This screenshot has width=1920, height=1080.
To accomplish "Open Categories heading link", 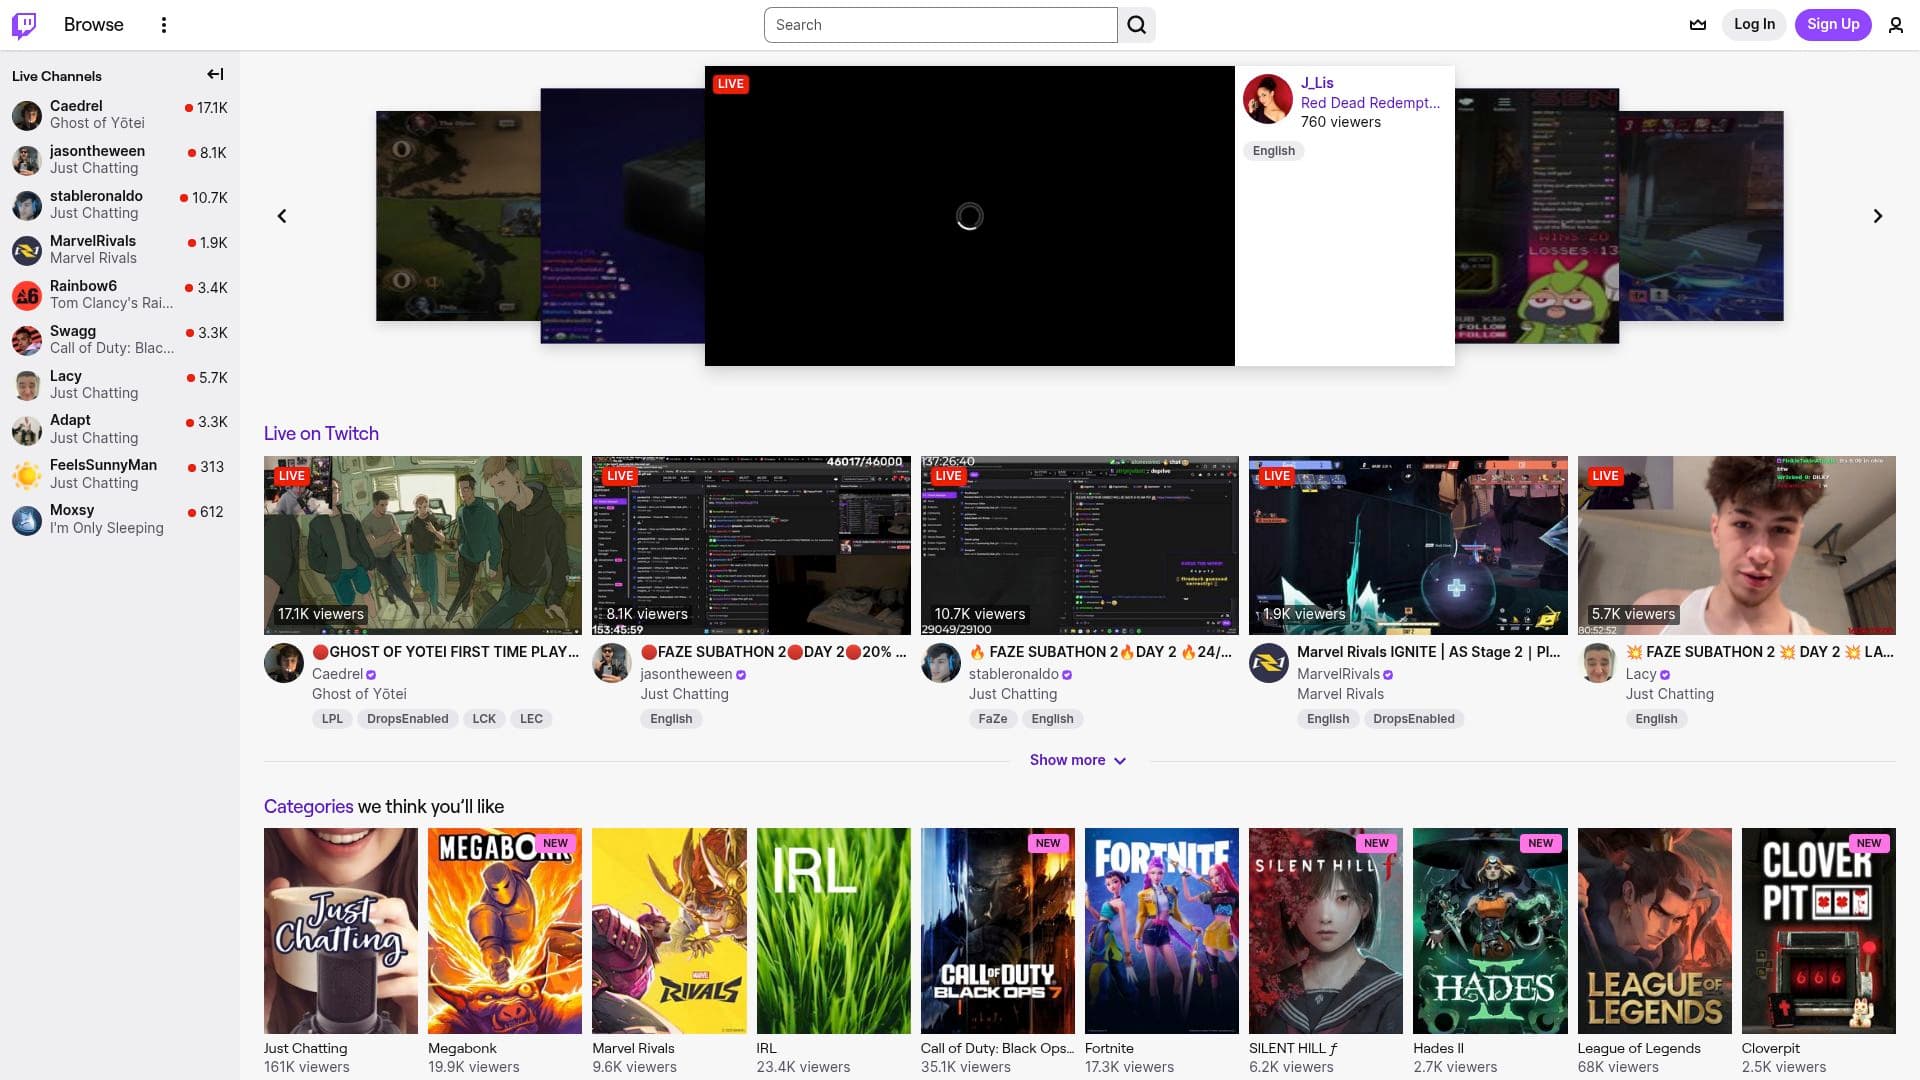I will click(x=308, y=806).
